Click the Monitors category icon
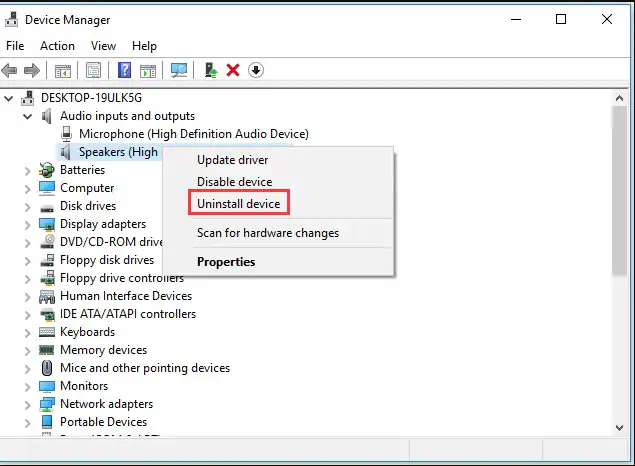This screenshot has width=635, height=466. click(47, 386)
